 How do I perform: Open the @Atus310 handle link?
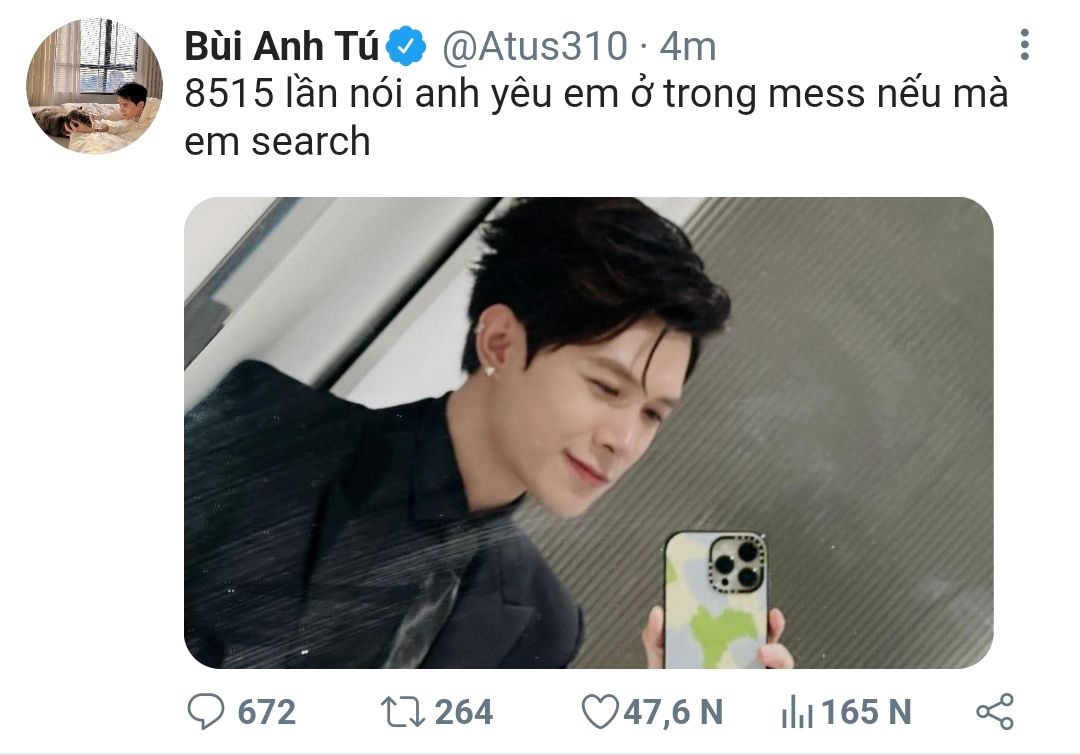pos(534,46)
